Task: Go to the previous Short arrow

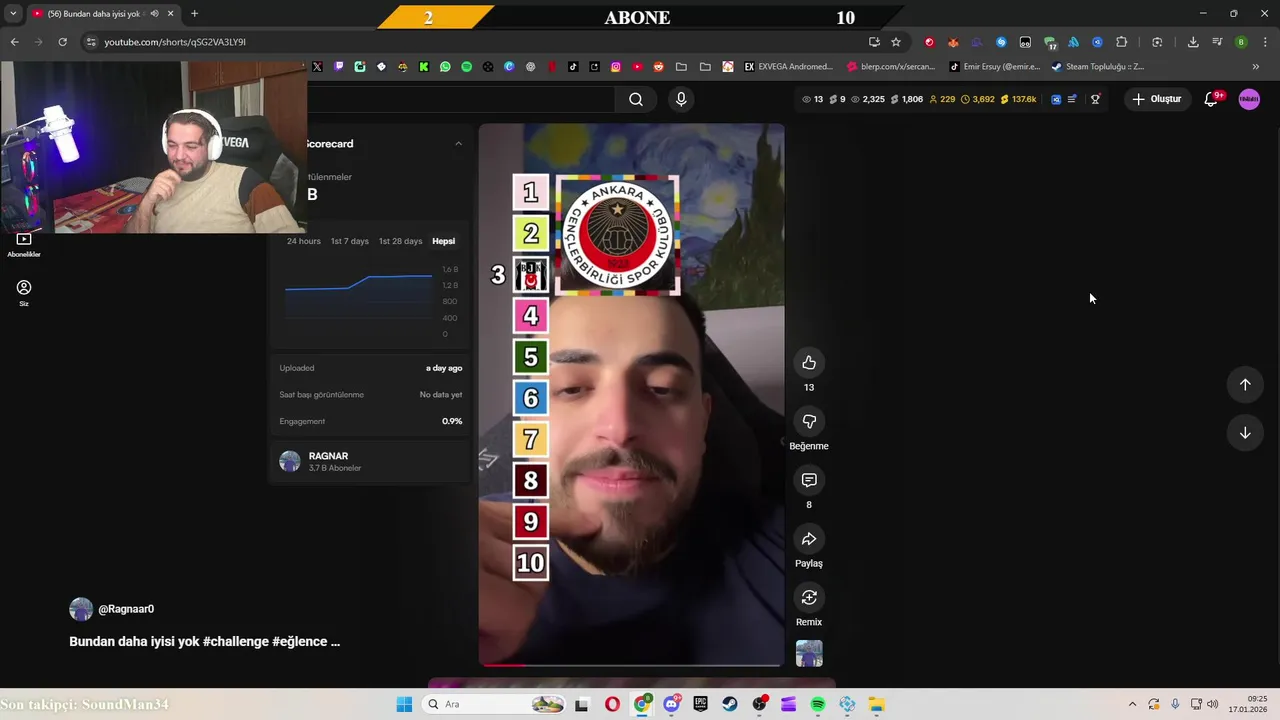Action: pos(1245,384)
